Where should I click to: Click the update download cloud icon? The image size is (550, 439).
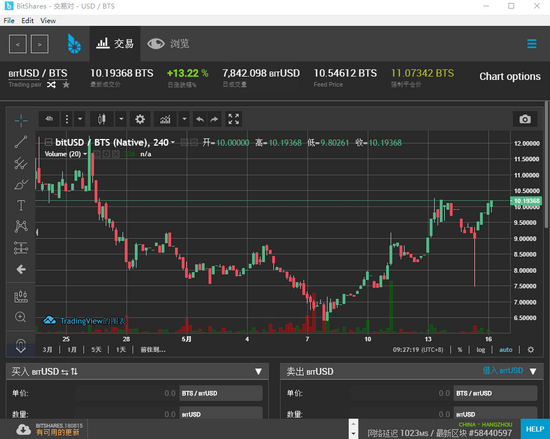click(24, 430)
